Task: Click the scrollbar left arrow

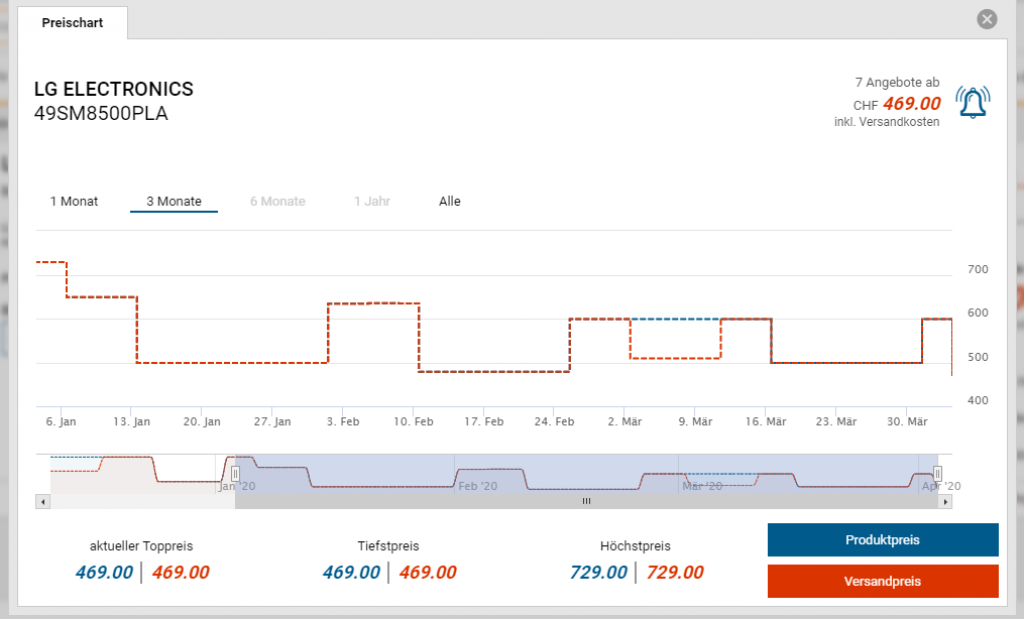Action: (x=41, y=501)
